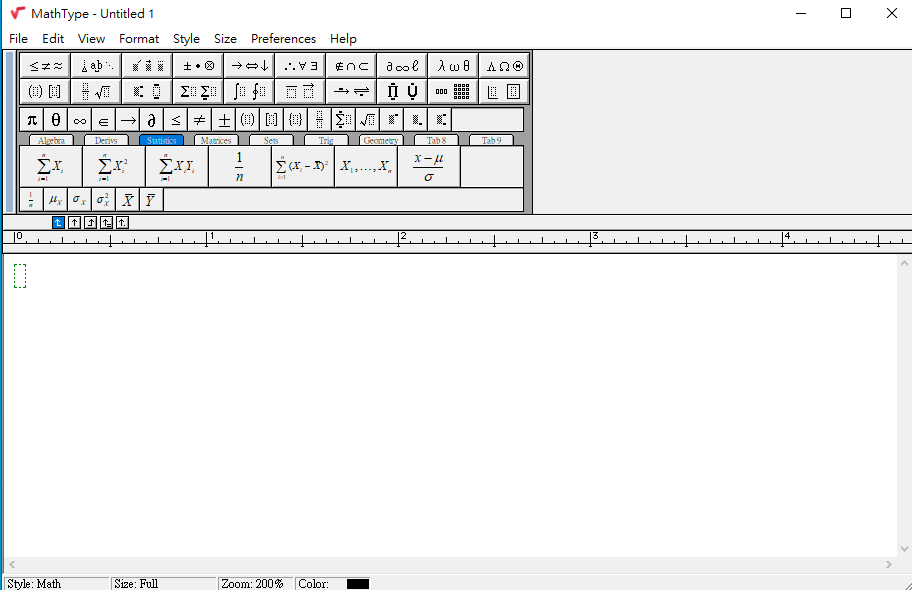912x590 pixels.
Task: Open the matrix templates palette
Action: pyautogui.click(x=454, y=91)
